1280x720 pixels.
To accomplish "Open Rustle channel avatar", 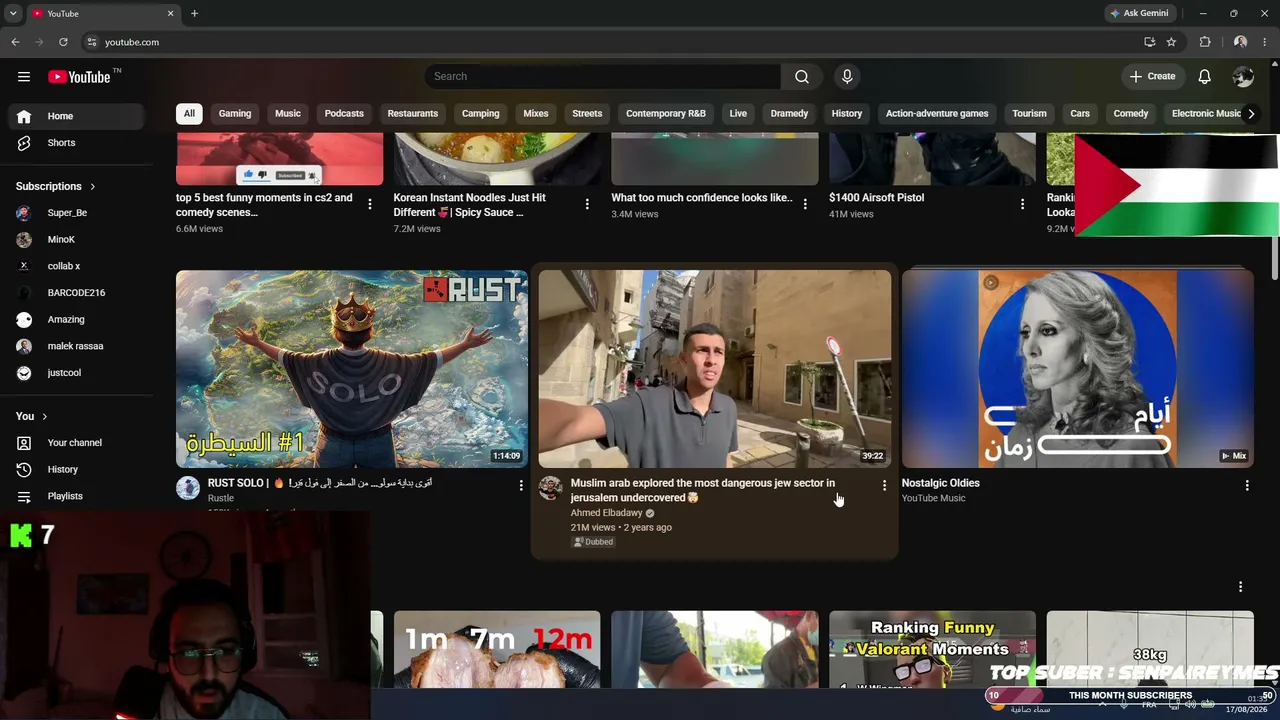I will pyautogui.click(x=188, y=488).
